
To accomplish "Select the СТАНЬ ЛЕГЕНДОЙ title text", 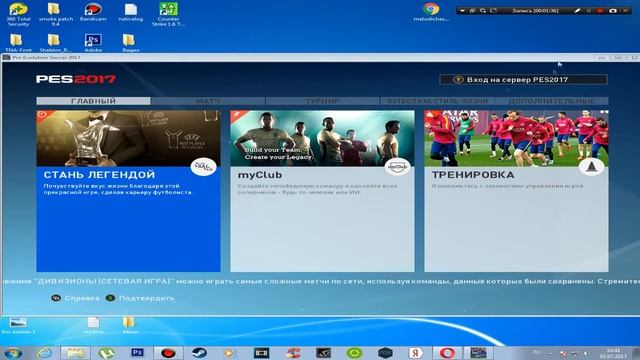I will [99, 175].
